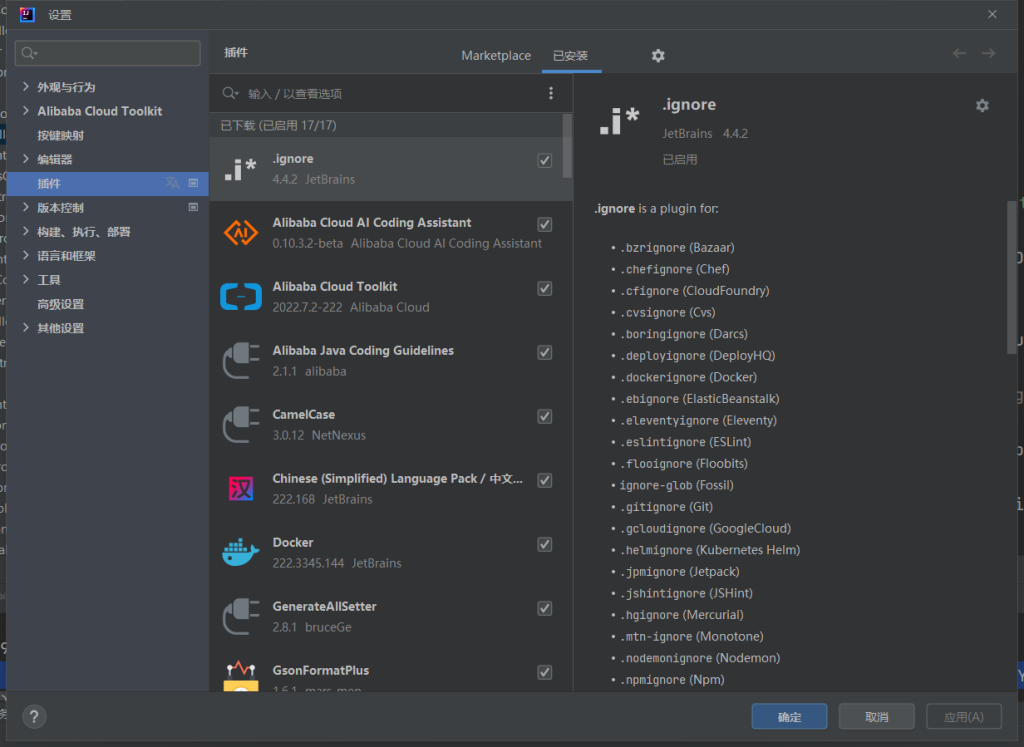Expand the 工具 tree node
Viewport: 1024px width, 747px height.
click(x=25, y=279)
